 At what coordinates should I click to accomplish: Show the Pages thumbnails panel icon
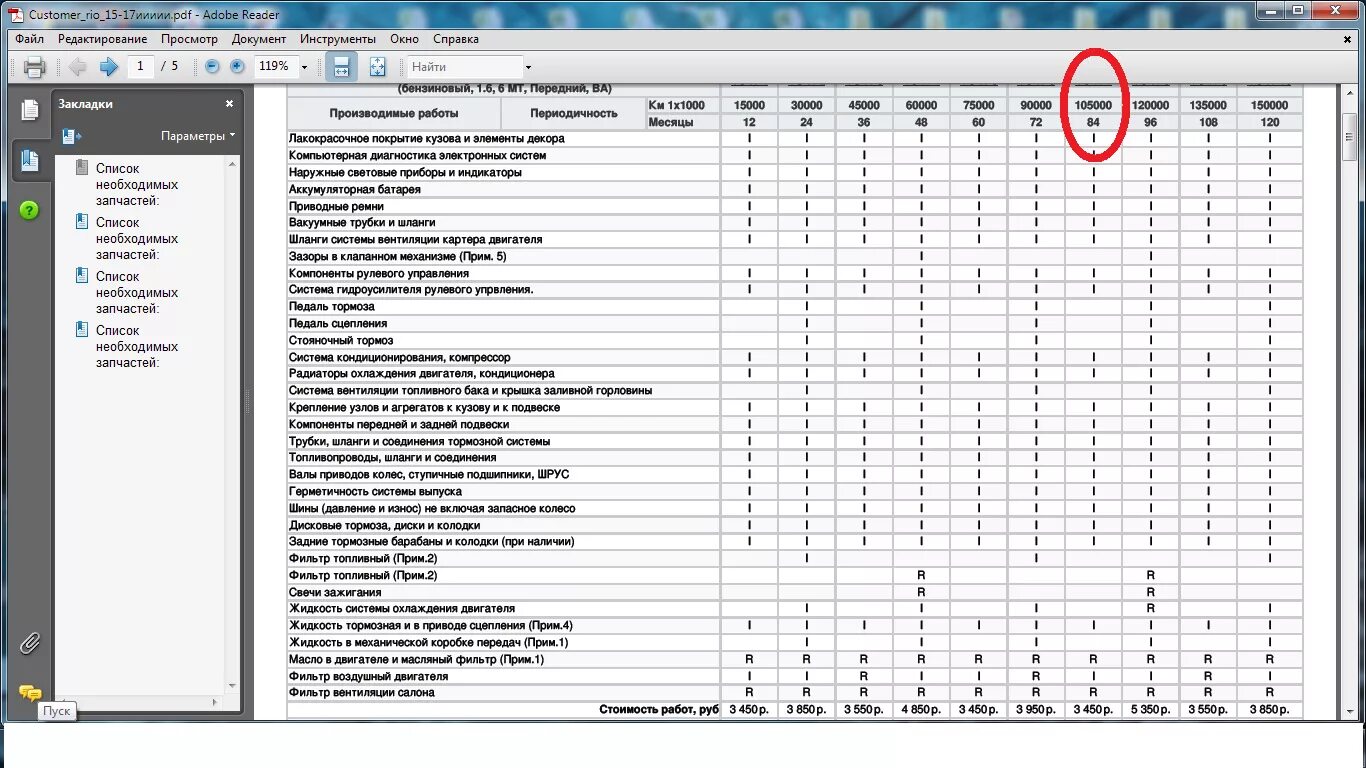point(30,109)
